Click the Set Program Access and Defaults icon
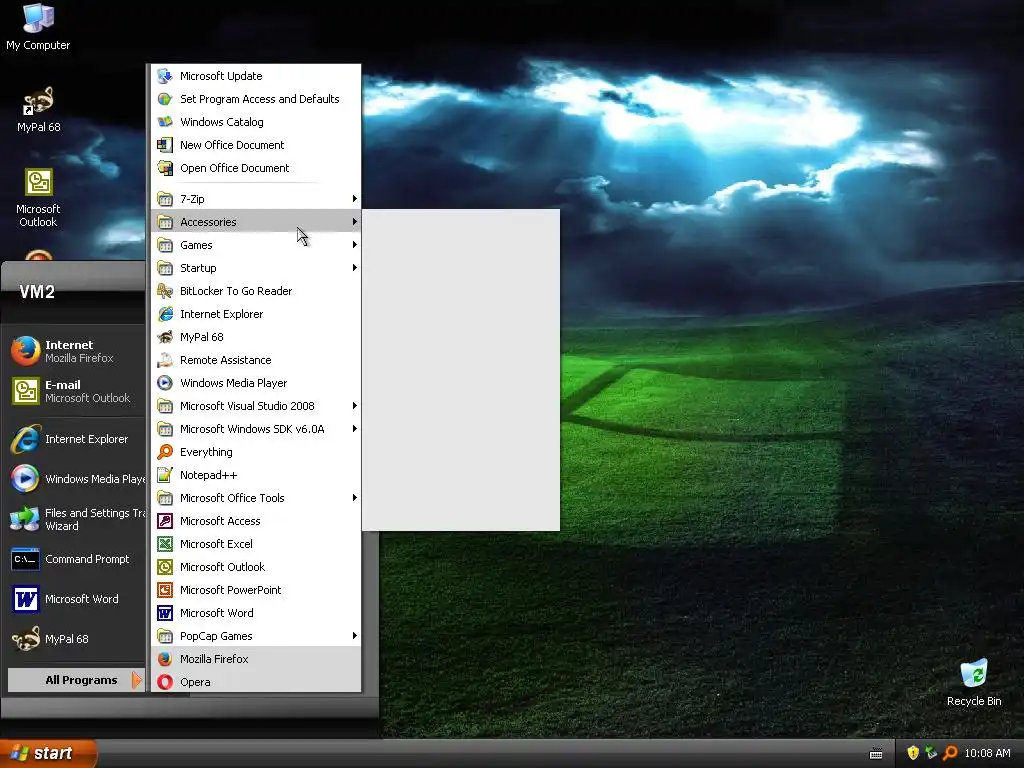This screenshot has width=1024, height=768. (165, 99)
